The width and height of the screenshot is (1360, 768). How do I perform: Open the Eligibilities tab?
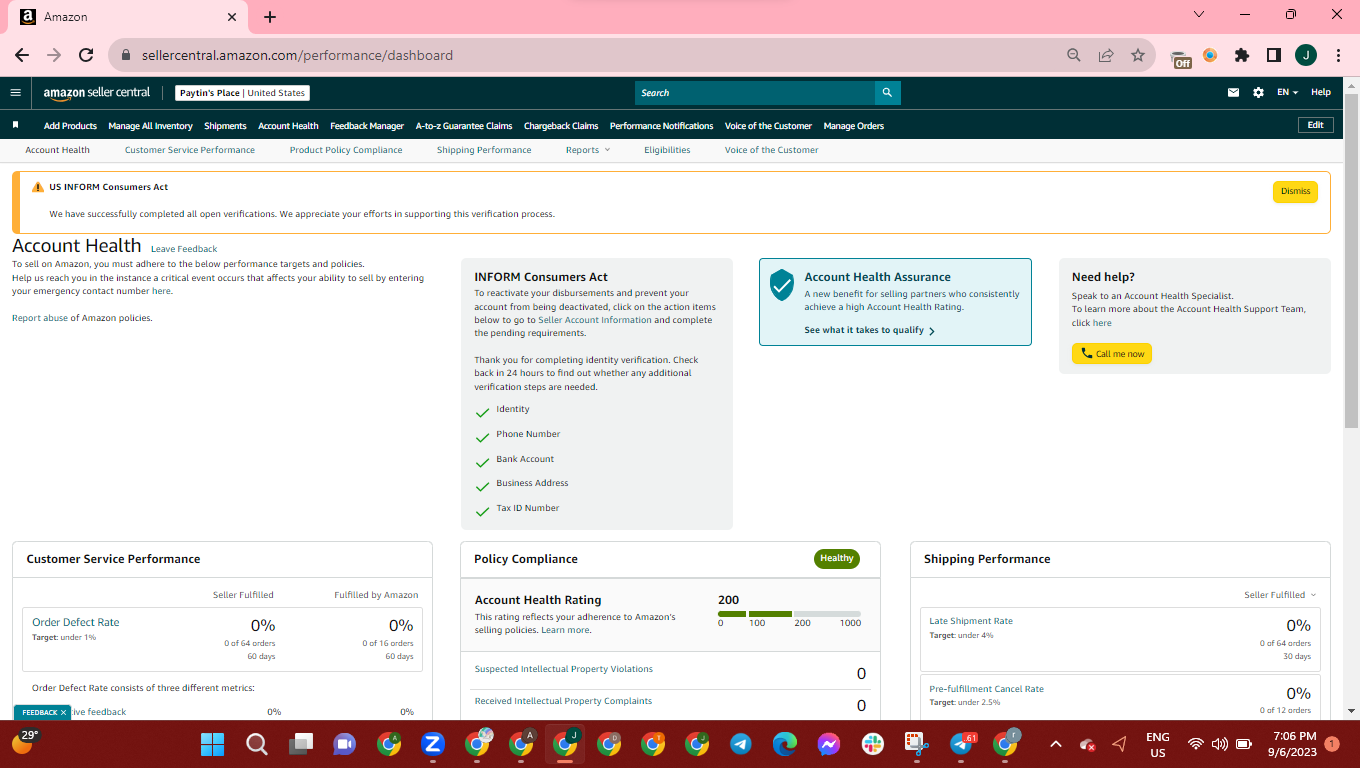[667, 150]
